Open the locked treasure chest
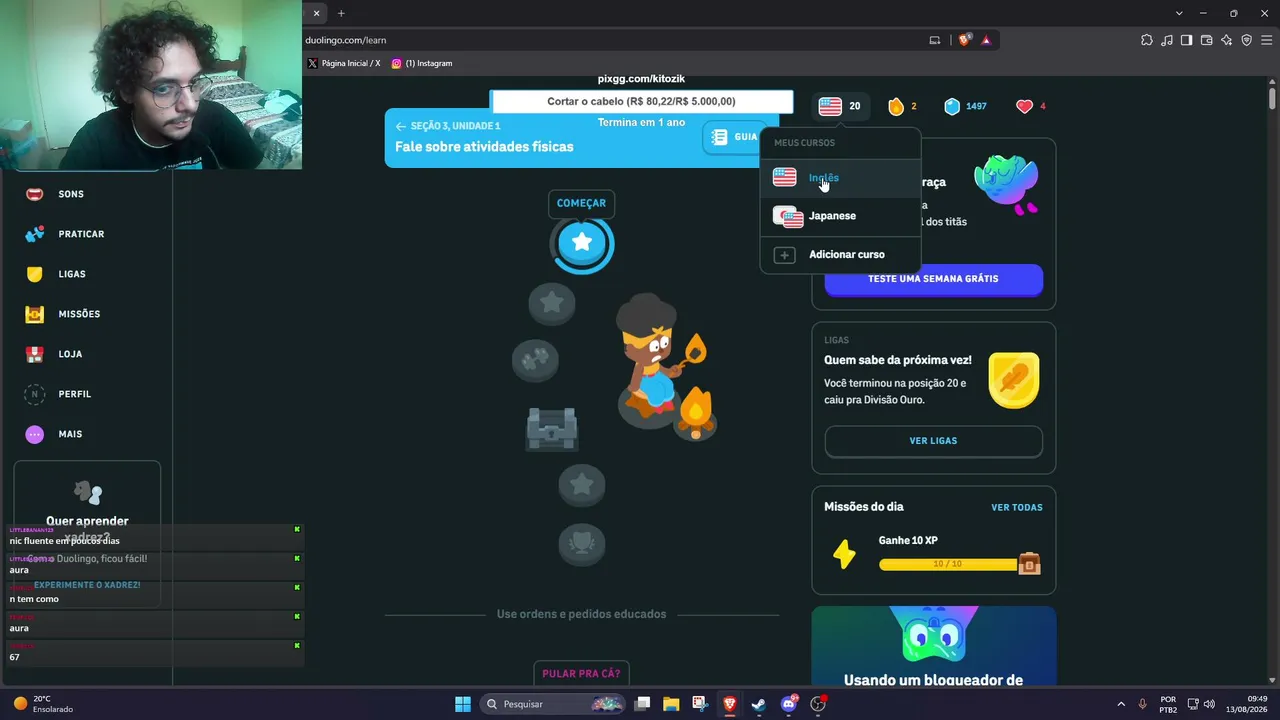This screenshot has width=1280, height=720. [552, 429]
